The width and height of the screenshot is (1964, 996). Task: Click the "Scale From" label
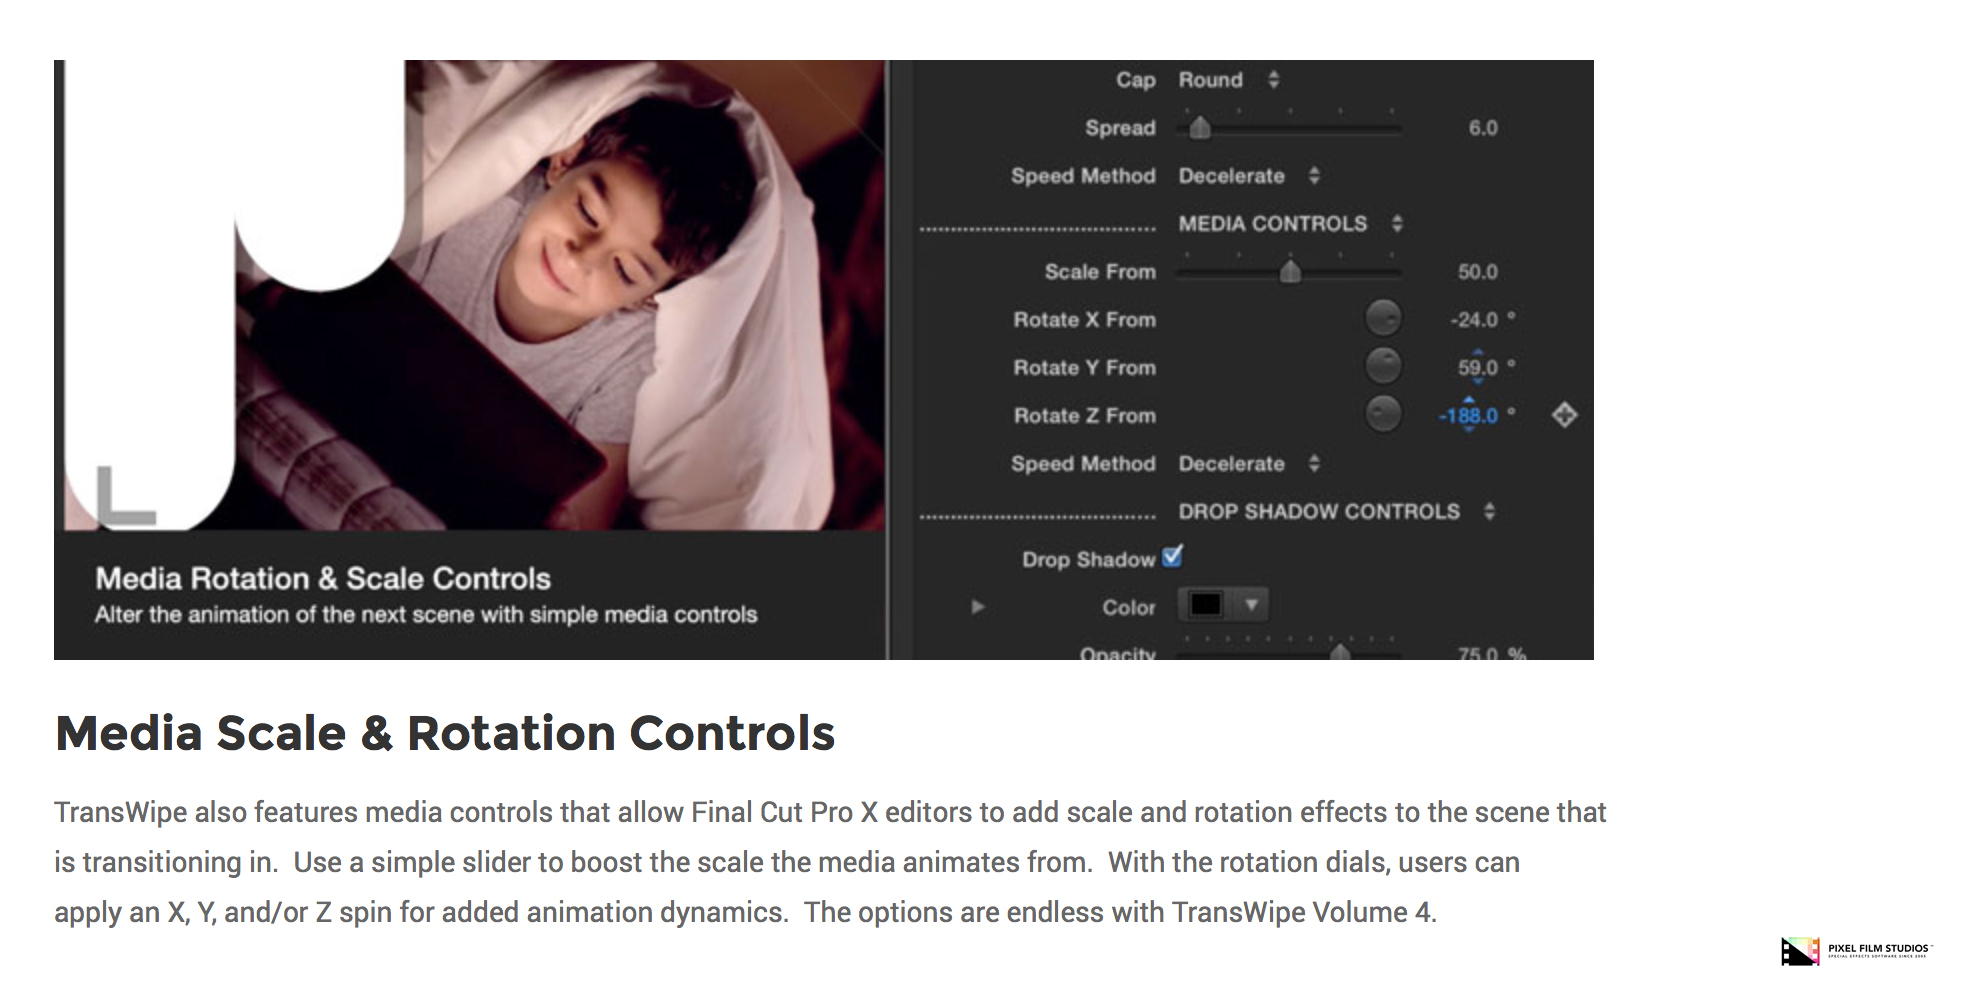pos(1100,272)
